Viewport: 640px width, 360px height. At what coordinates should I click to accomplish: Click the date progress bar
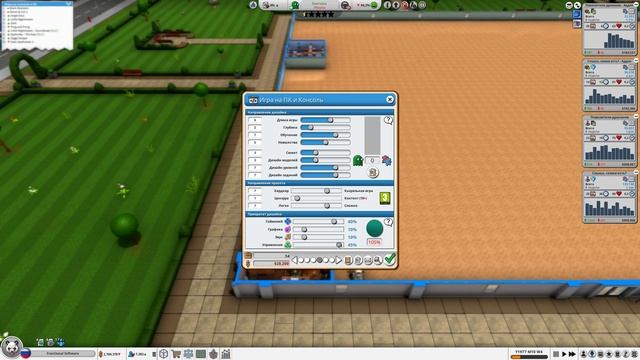pos(529,357)
